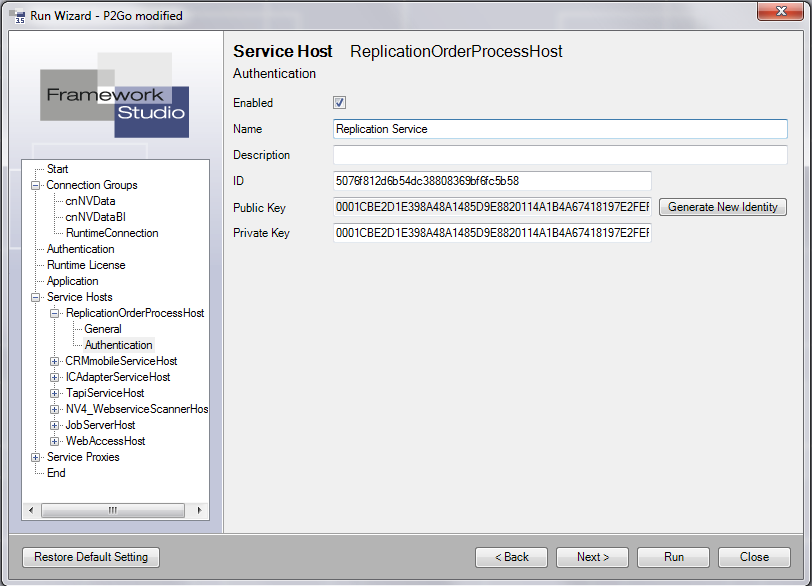
Task: Click the Run button
Action: (673, 557)
